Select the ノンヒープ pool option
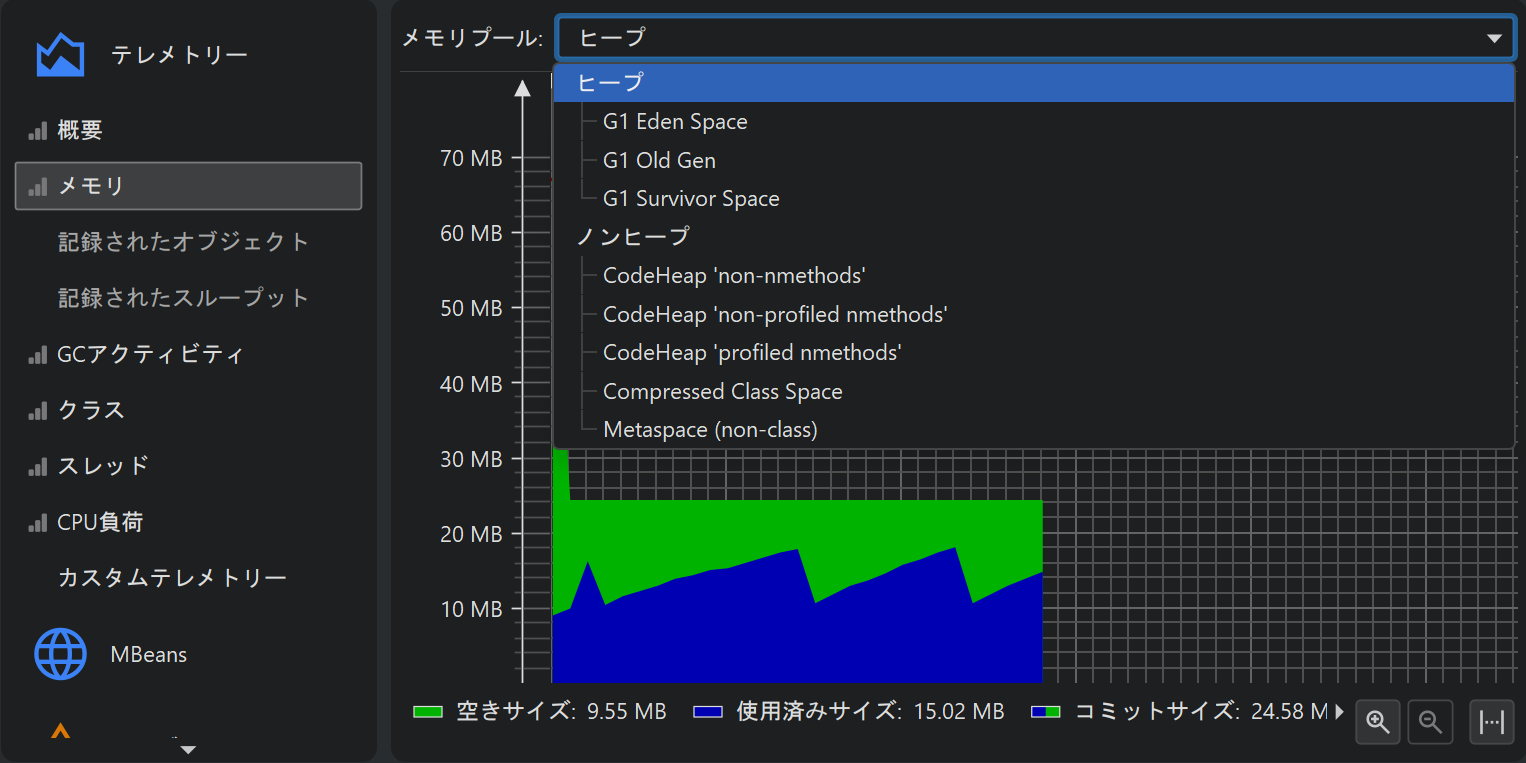 pos(633,237)
